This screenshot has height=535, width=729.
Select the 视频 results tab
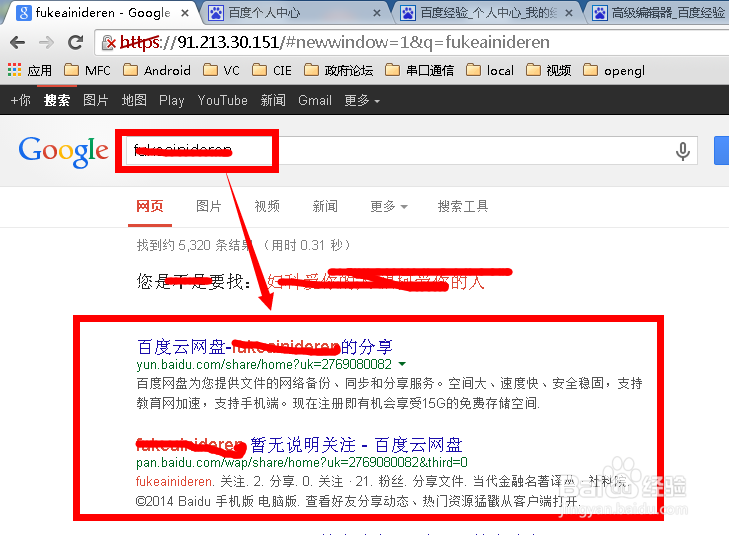pos(267,206)
